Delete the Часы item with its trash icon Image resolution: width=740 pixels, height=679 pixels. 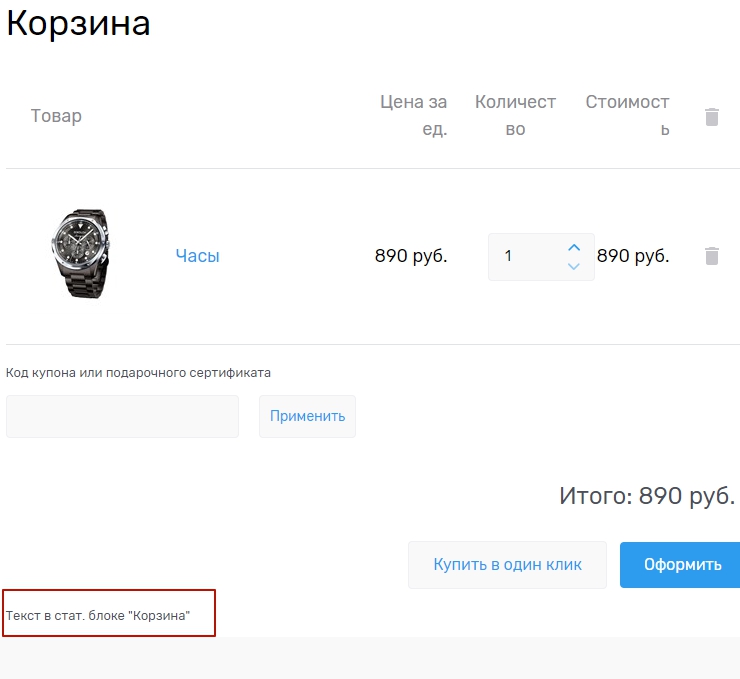(x=712, y=256)
